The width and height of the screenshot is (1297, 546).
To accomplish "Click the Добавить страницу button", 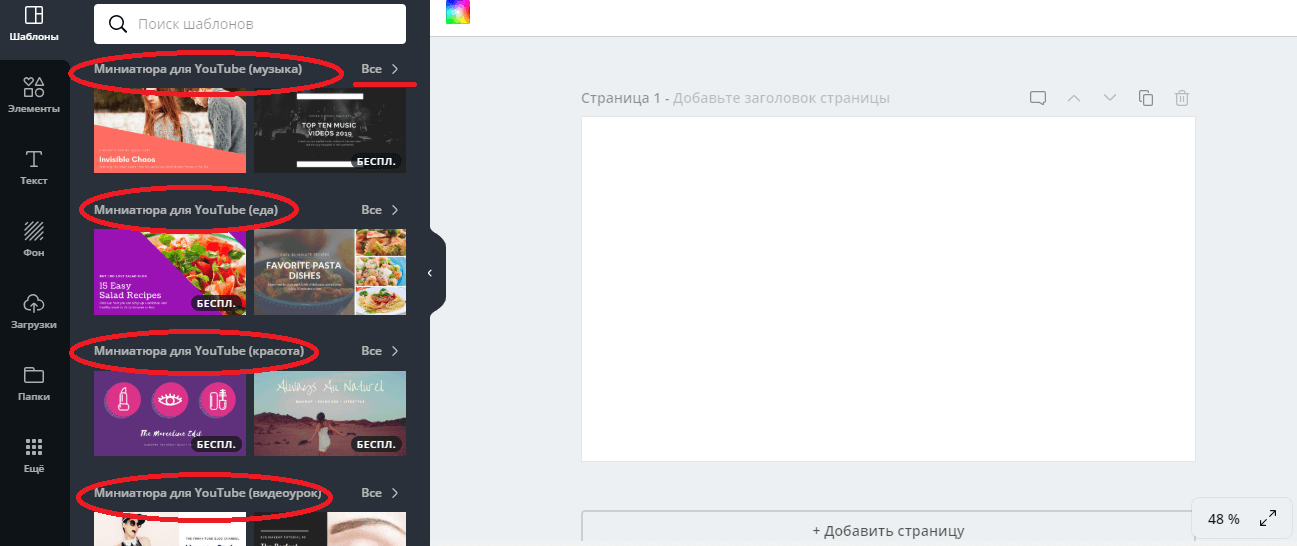I will (888, 530).
